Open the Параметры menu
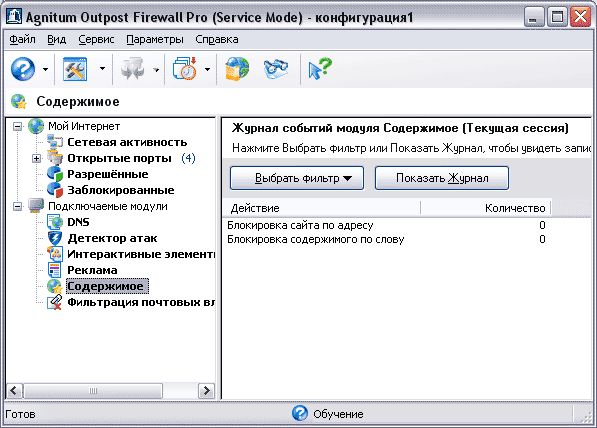This screenshot has width=597, height=428. point(155,39)
